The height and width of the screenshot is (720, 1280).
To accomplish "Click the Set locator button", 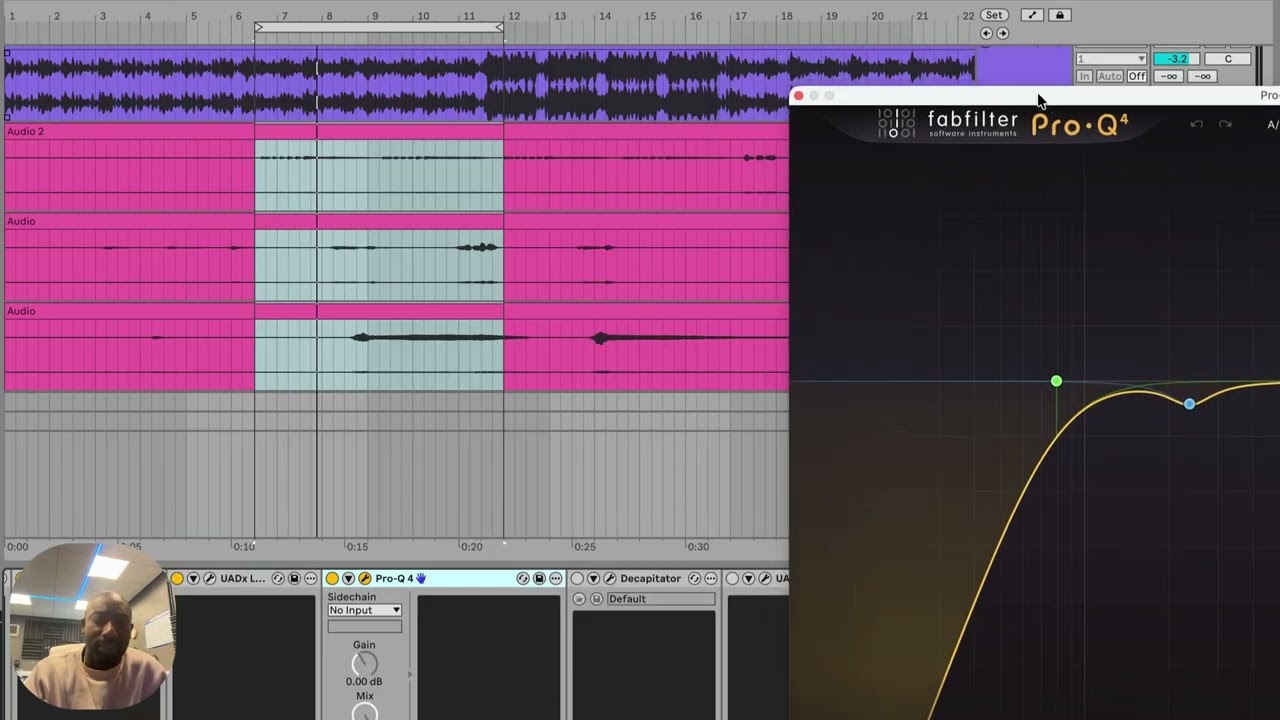I will coord(993,15).
